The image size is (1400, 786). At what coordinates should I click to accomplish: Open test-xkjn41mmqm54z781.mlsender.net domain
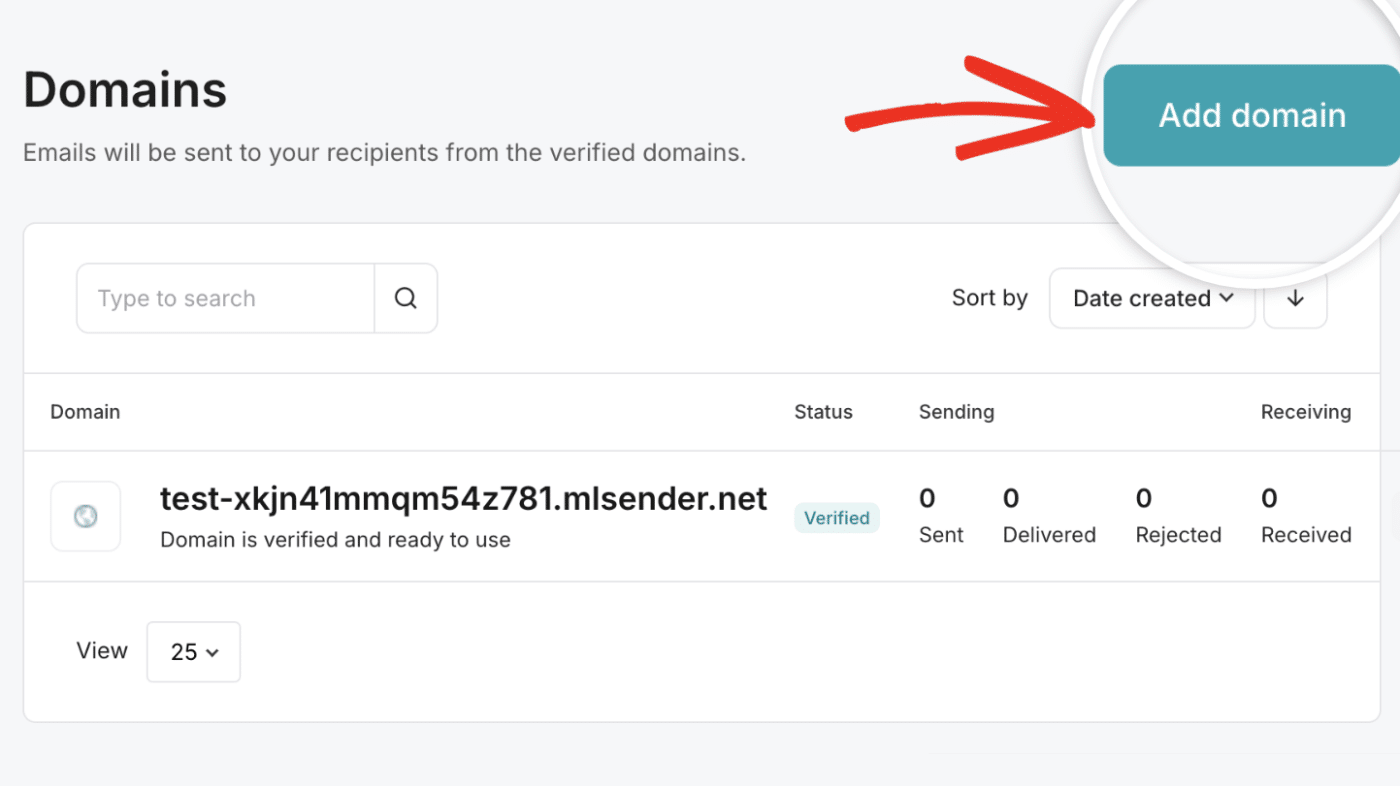[x=463, y=498]
